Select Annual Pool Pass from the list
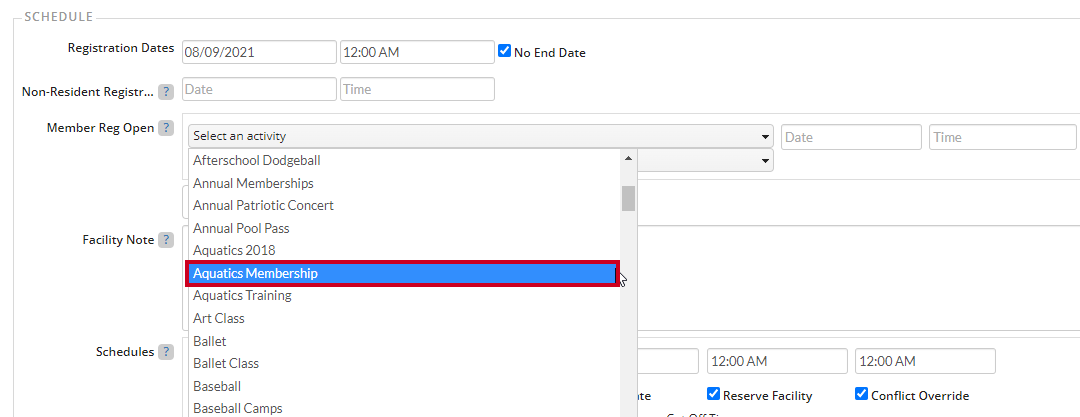1080x417 pixels. [404, 227]
